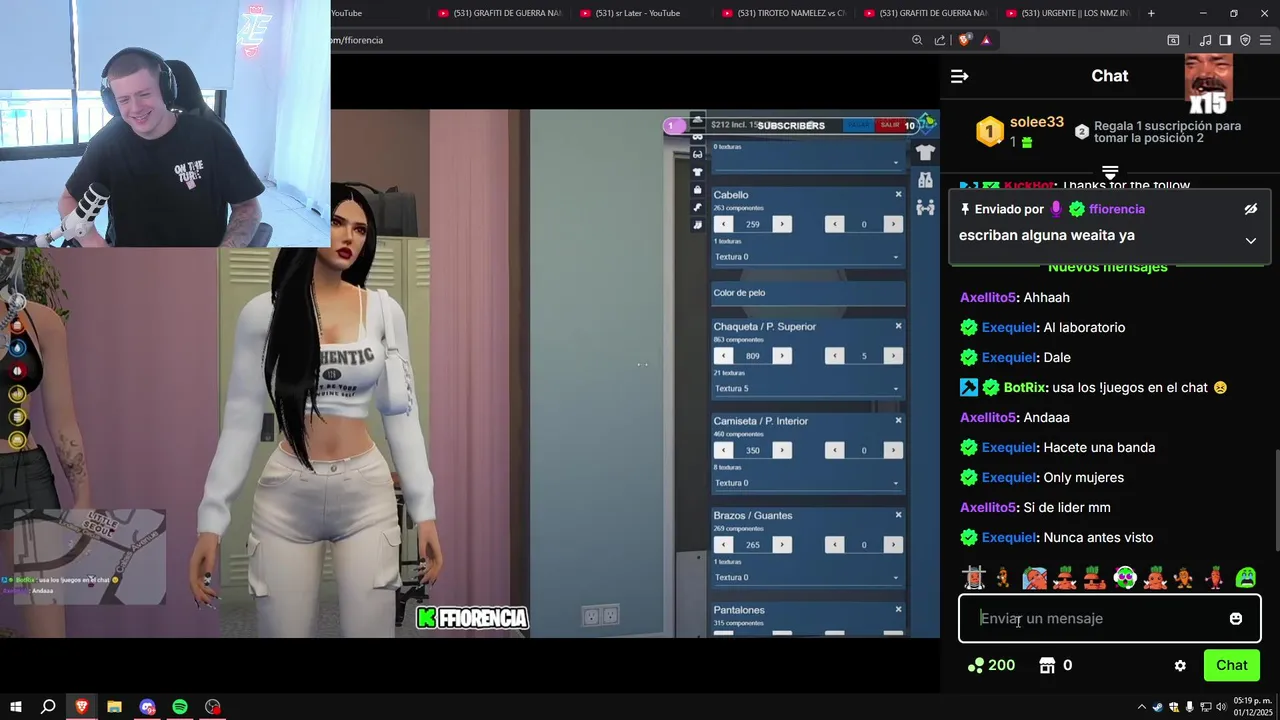Open the Color de pelo section

coord(808,293)
